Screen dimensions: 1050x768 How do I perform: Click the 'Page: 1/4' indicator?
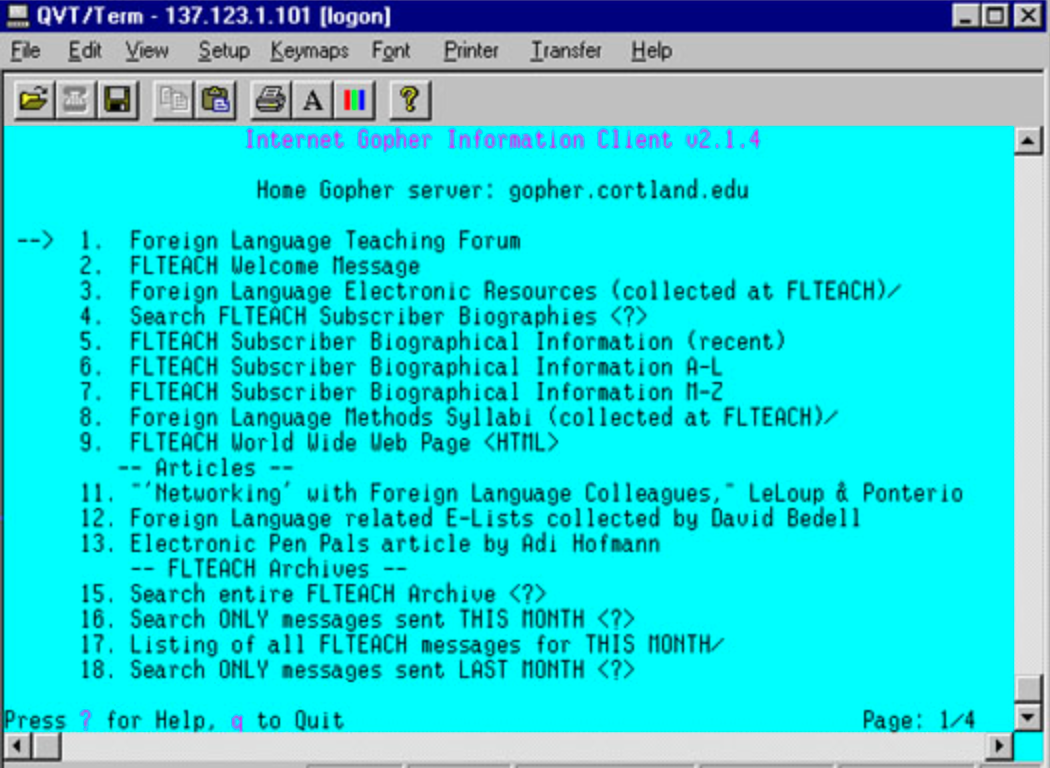(x=919, y=720)
